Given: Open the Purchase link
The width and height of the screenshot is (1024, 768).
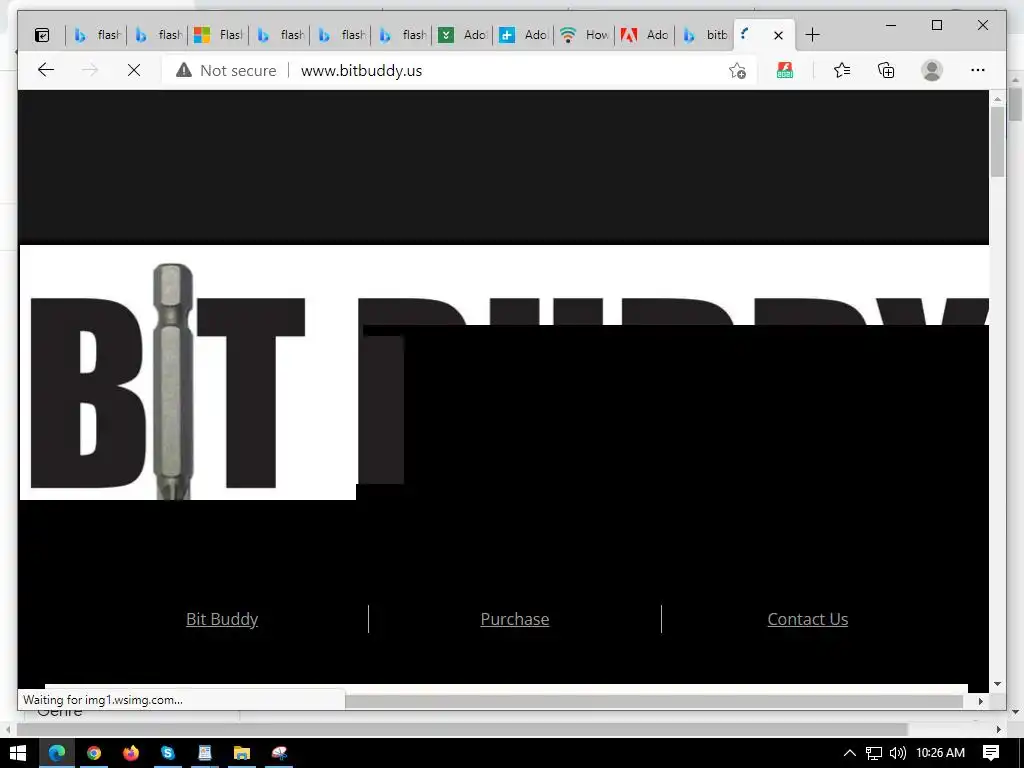Looking at the screenshot, I should click(x=515, y=619).
